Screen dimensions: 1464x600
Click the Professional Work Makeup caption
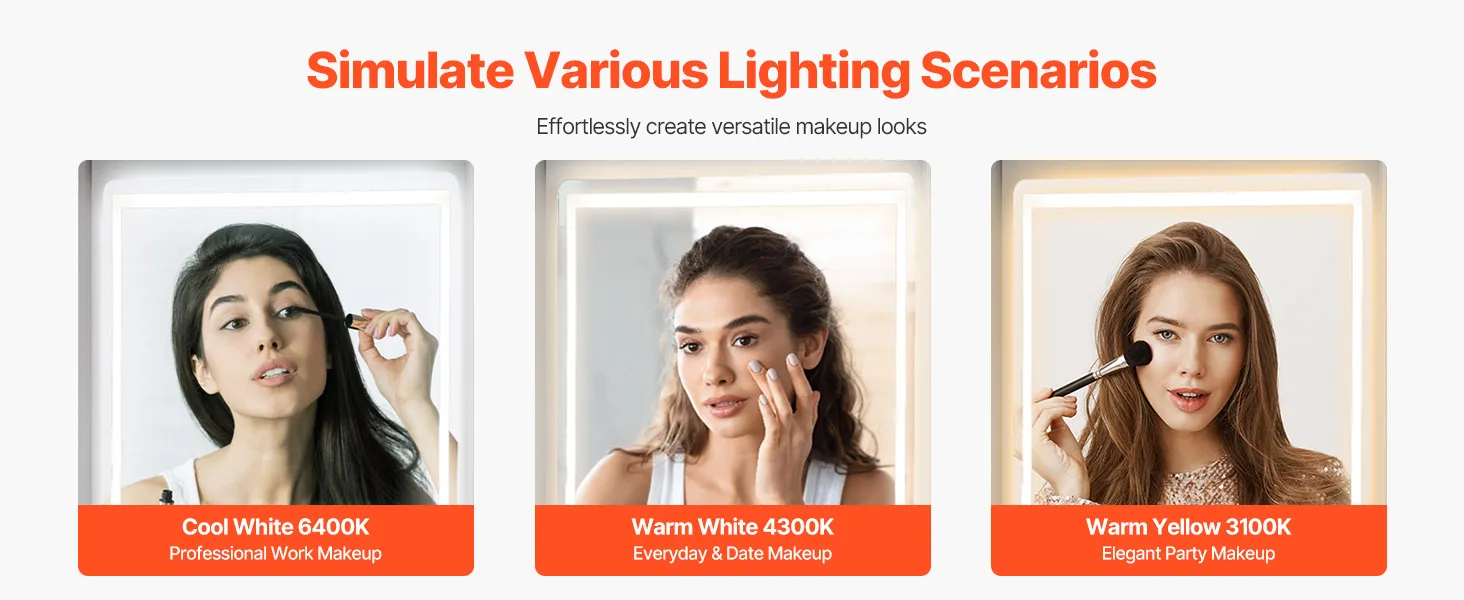click(276, 553)
